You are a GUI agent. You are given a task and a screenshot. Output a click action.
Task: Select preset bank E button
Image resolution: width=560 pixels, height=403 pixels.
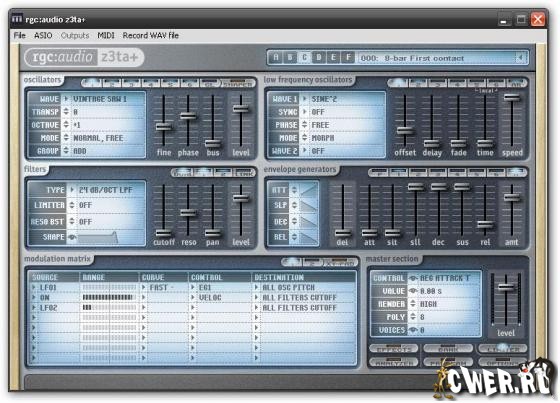click(333, 57)
